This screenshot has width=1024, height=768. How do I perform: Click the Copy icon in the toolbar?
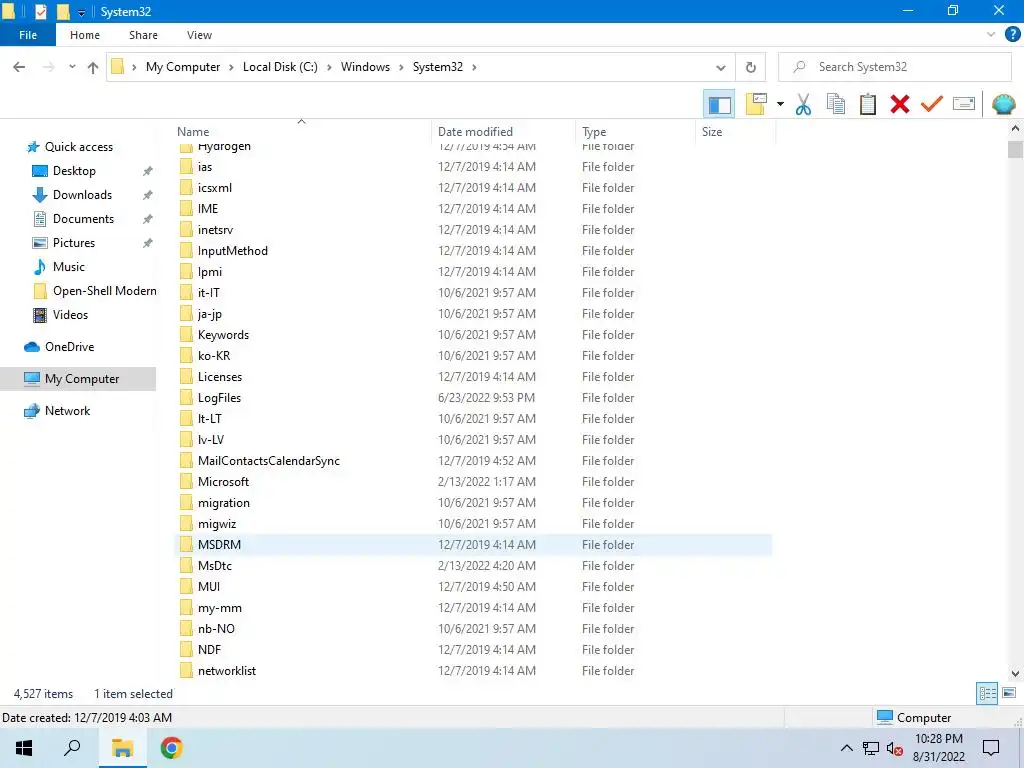(835, 104)
